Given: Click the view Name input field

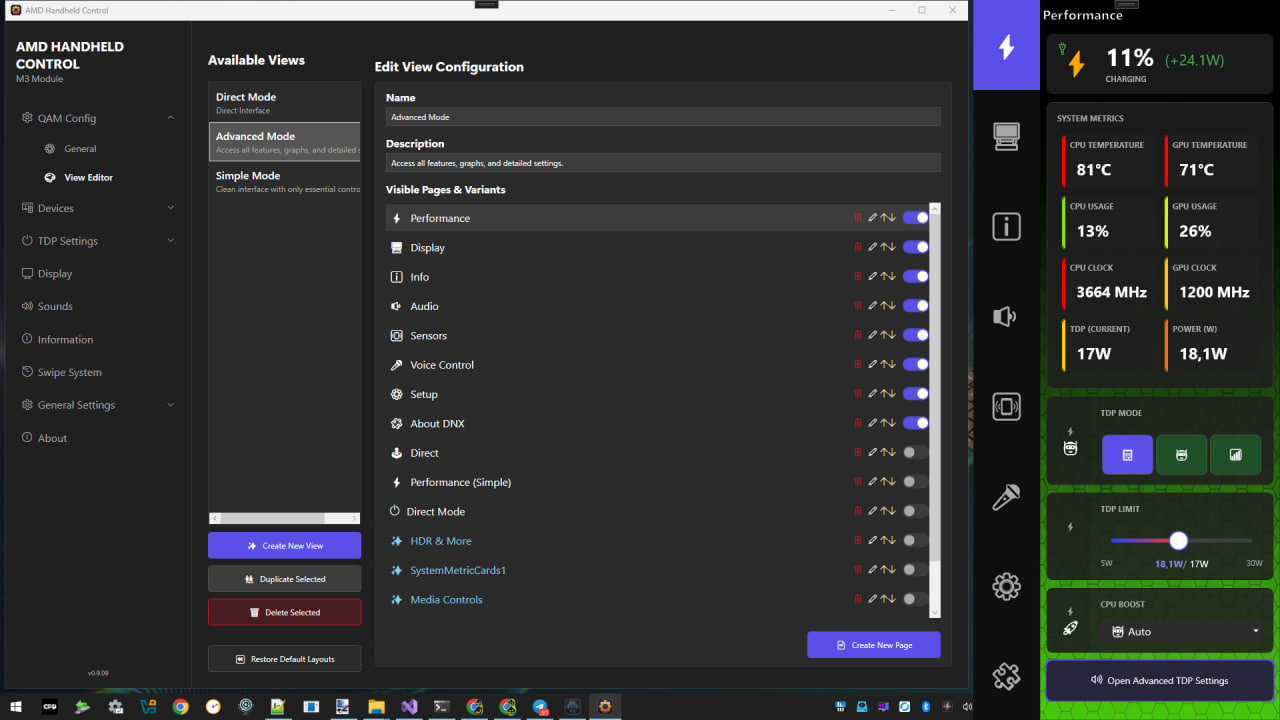Looking at the screenshot, I should 663,117.
